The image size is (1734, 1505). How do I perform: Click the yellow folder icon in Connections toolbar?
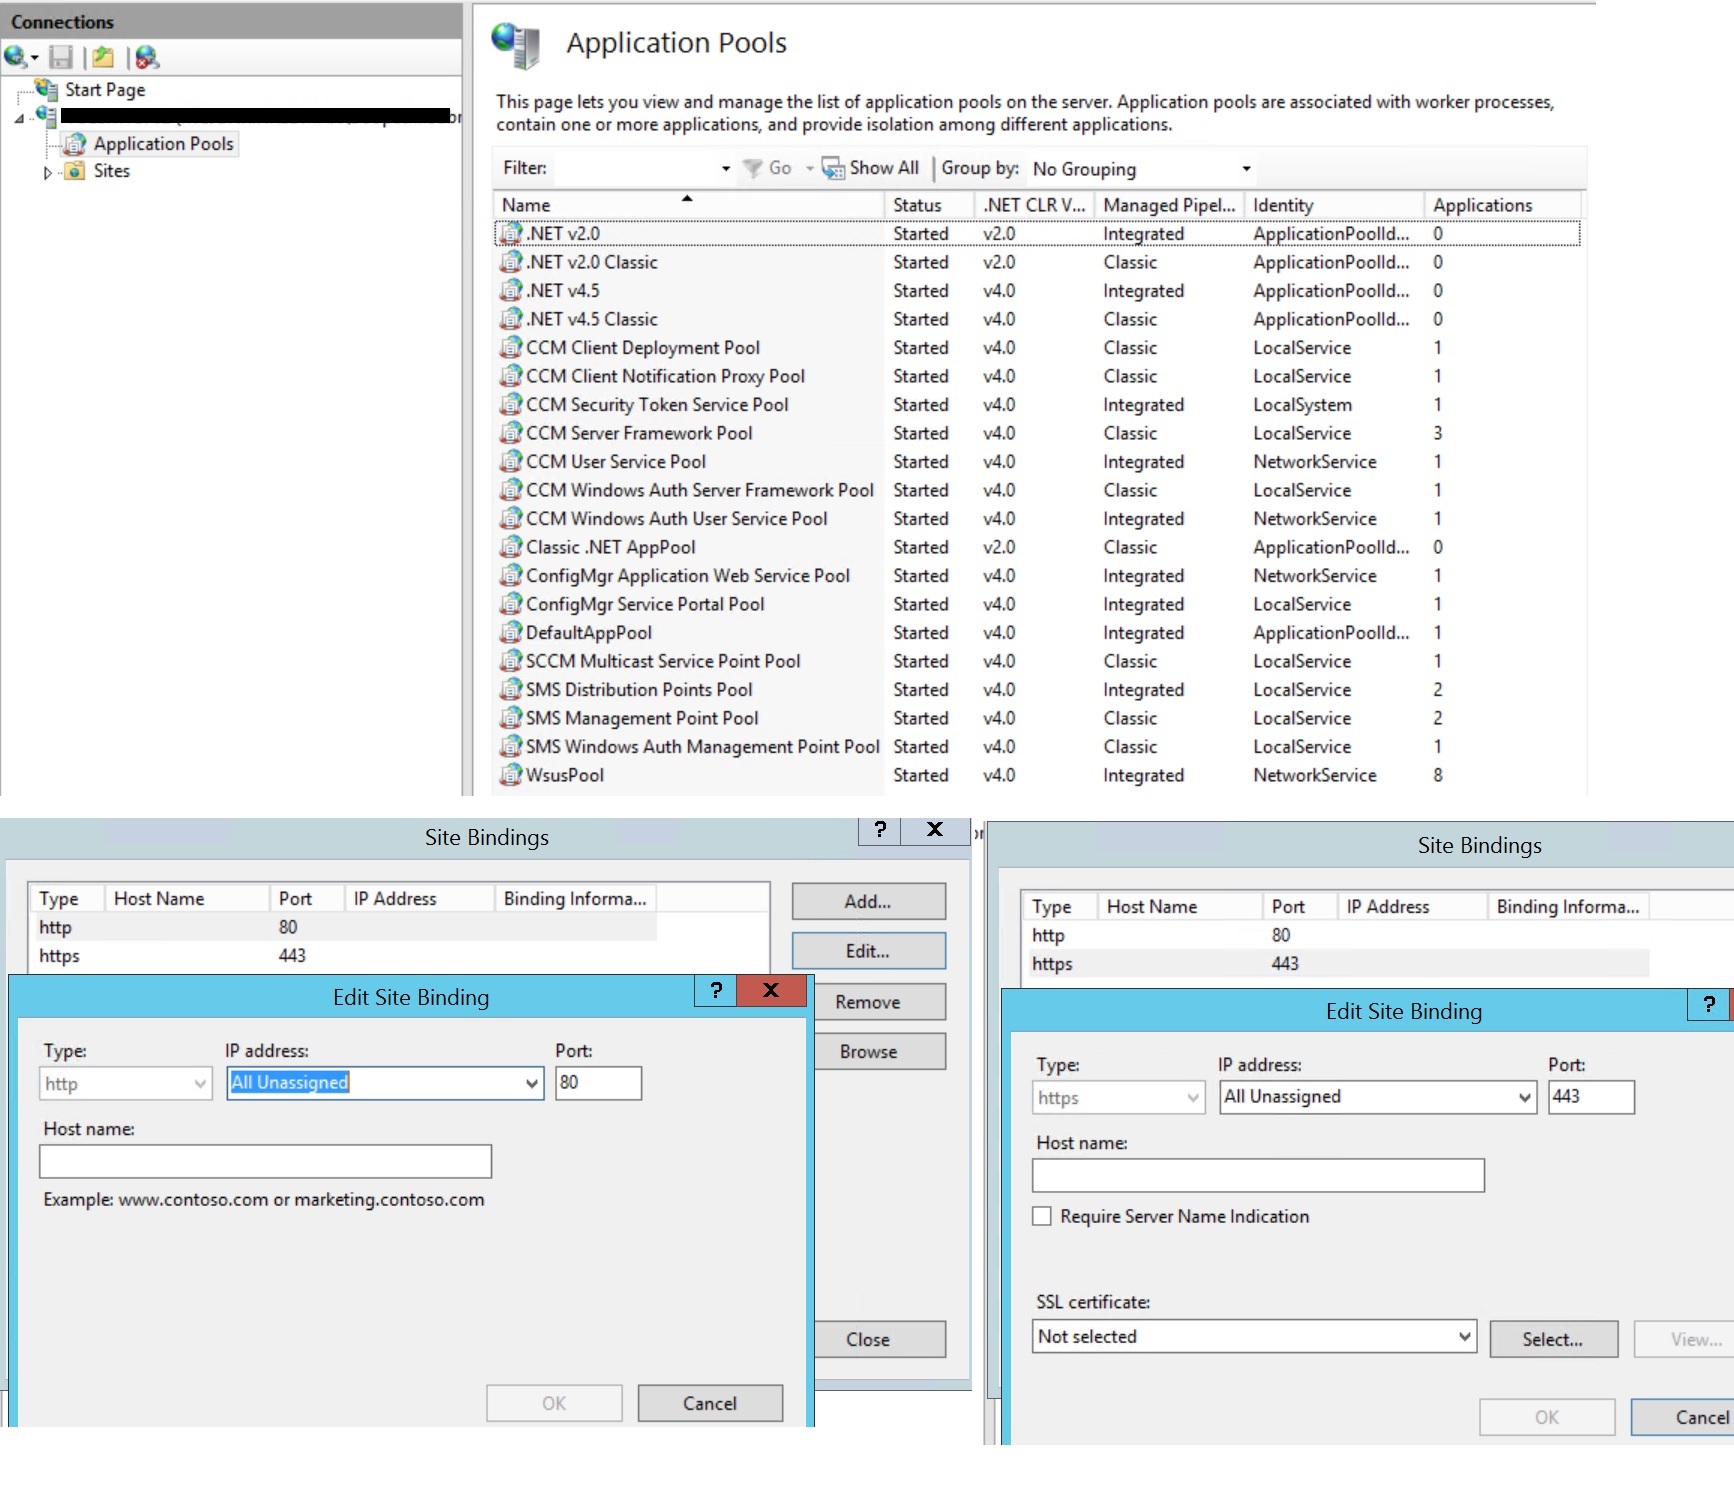tap(102, 57)
